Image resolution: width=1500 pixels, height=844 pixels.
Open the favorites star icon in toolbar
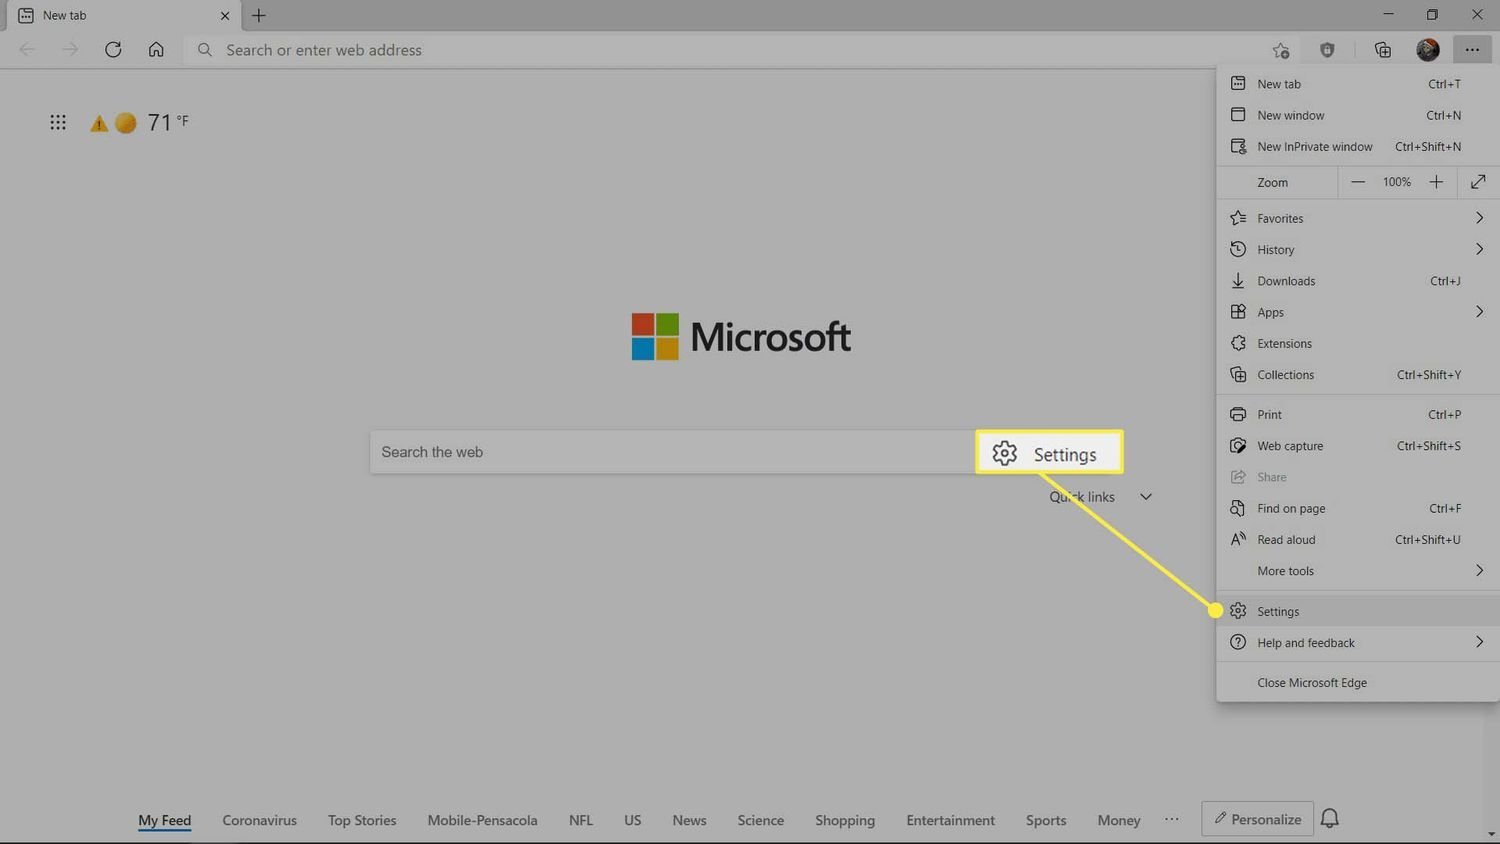[x=1281, y=50]
